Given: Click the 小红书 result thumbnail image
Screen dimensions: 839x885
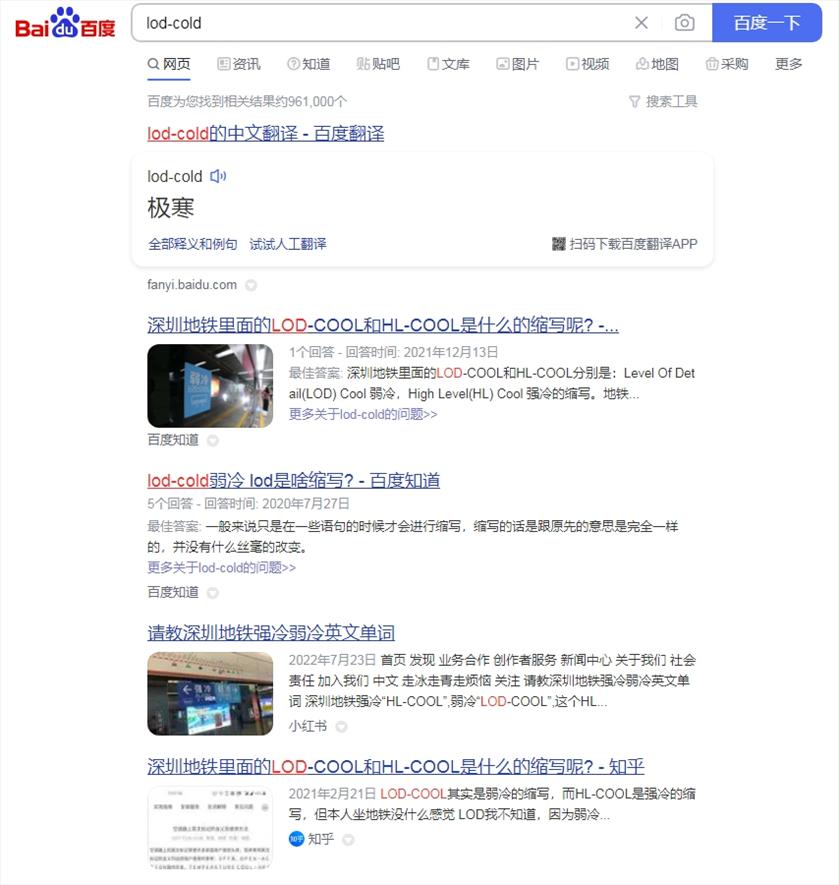Looking at the screenshot, I should [210, 694].
